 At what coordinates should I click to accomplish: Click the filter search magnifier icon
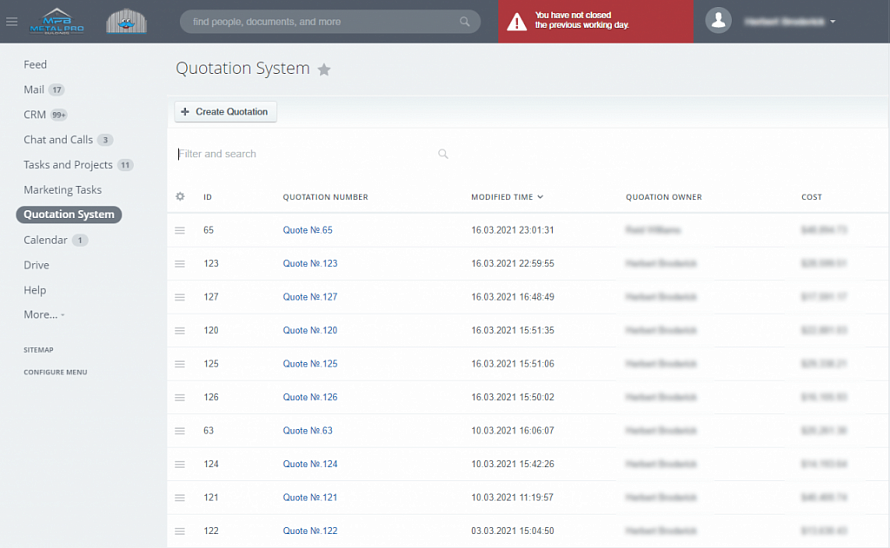click(x=443, y=154)
